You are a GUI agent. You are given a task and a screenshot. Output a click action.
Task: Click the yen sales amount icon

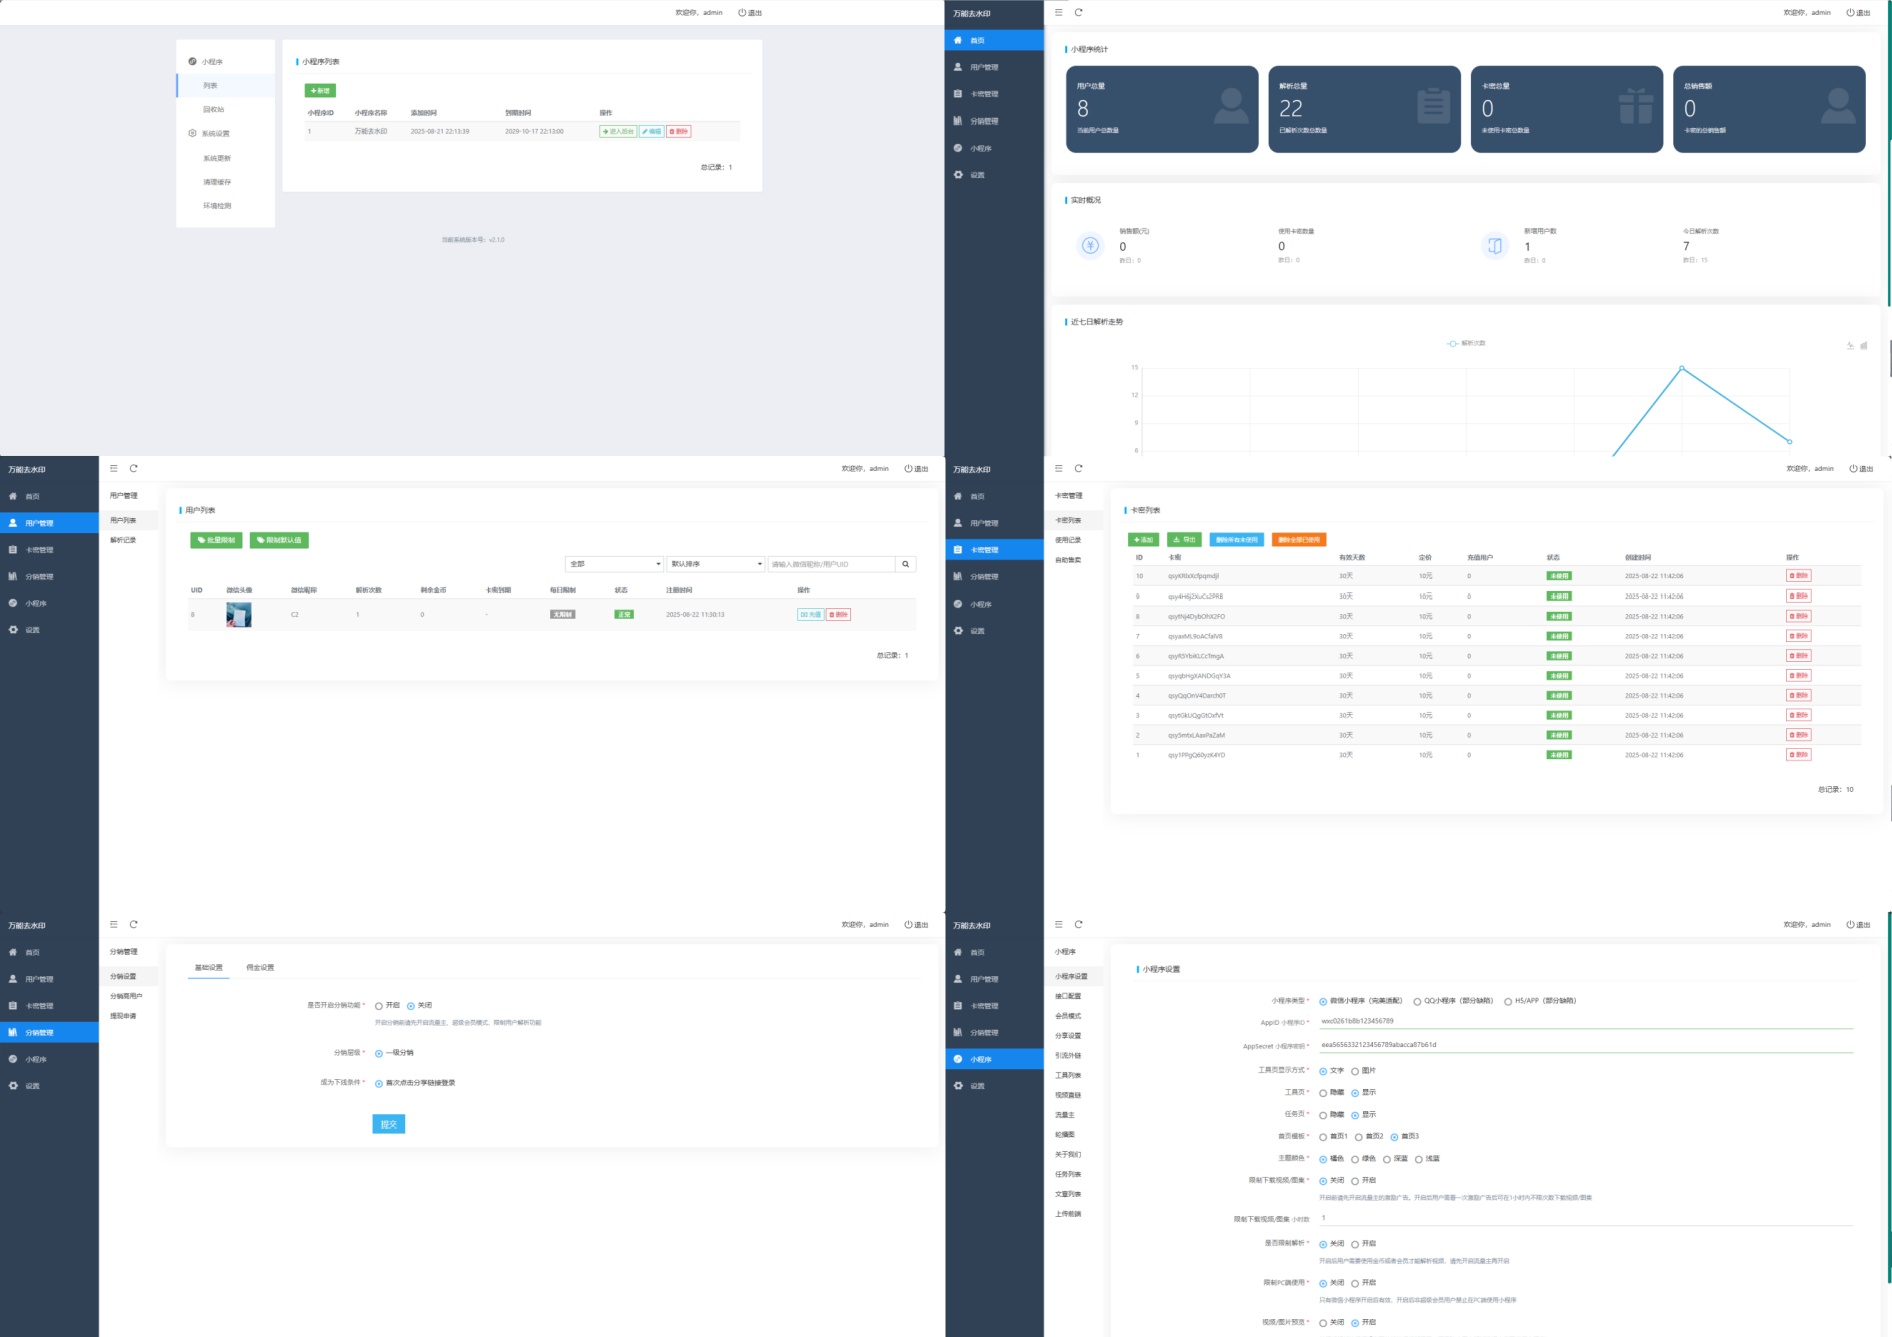pyautogui.click(x=1090, y=245)
